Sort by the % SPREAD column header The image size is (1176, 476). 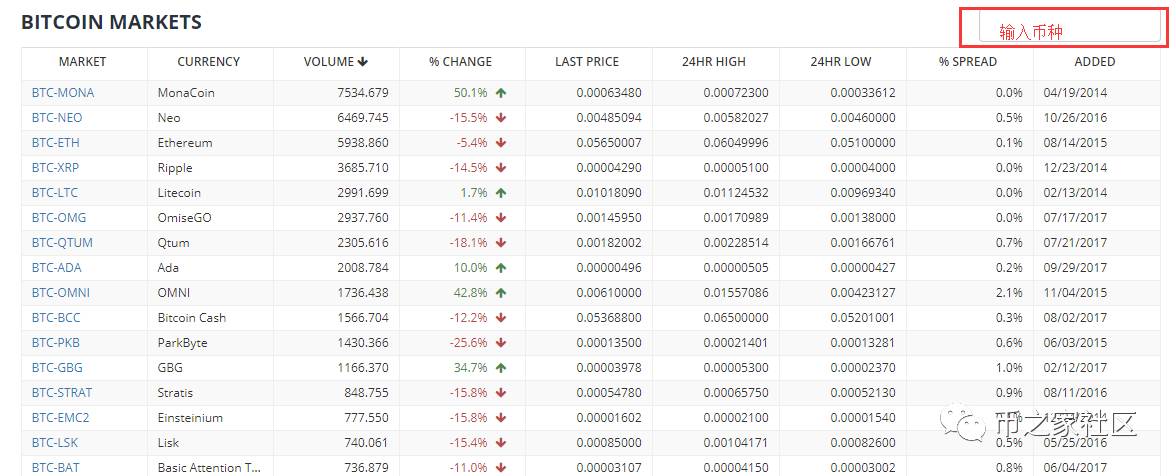tap(968, 61)
